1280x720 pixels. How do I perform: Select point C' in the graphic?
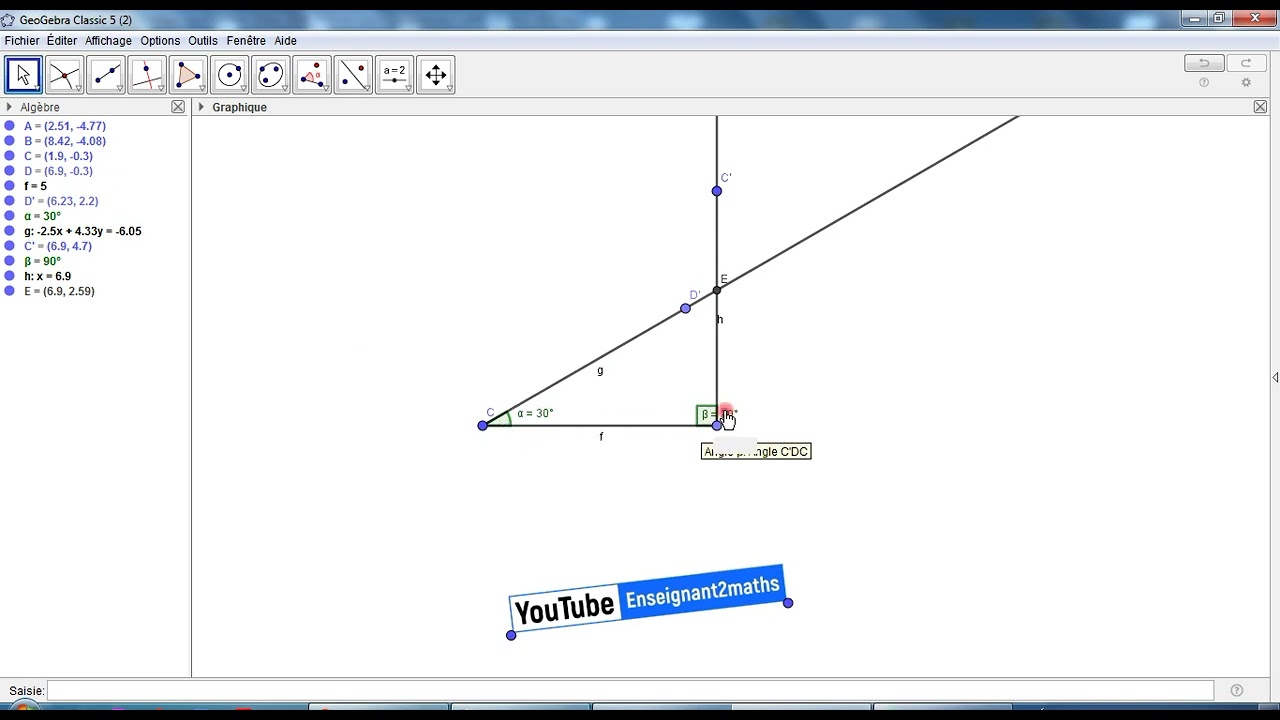tap(717, 191)
